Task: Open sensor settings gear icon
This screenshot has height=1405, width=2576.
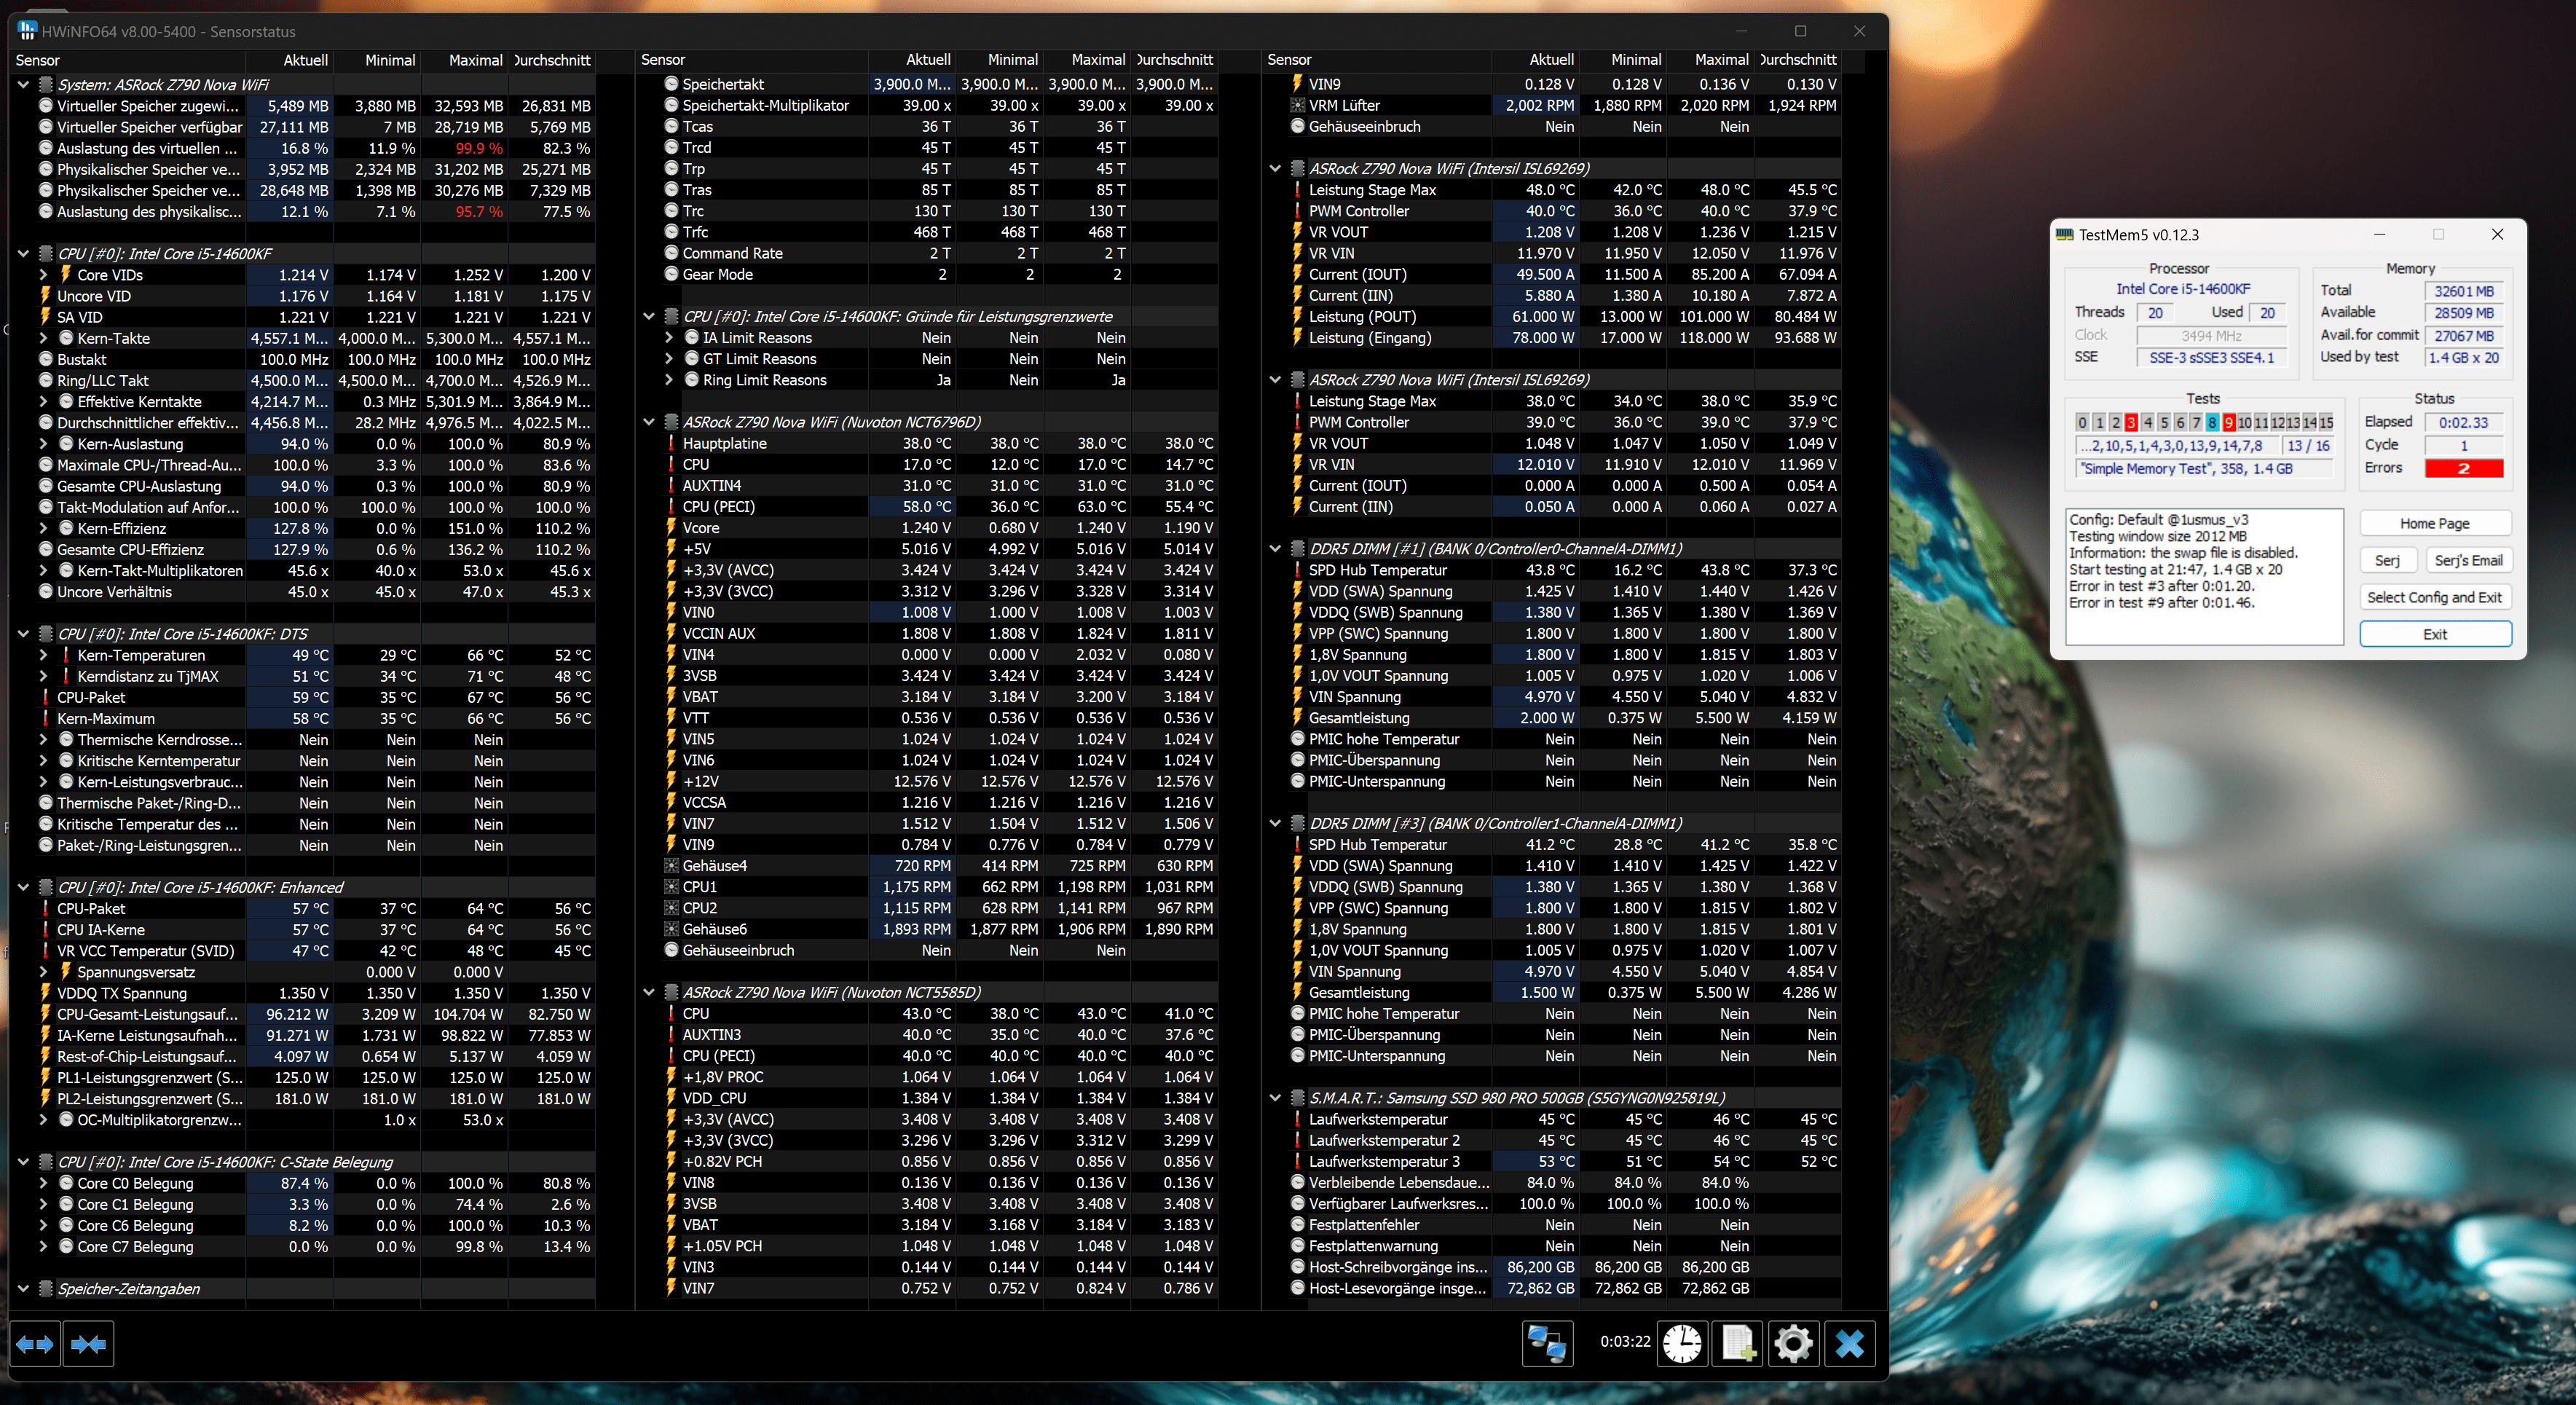Action: (x=1793, y=1343)
